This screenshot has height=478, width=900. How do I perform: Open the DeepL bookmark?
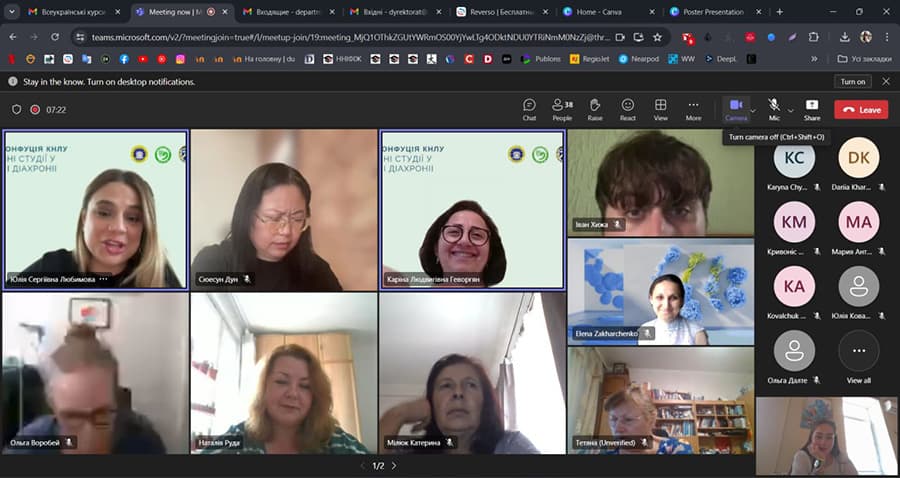[x=720, y=59]
